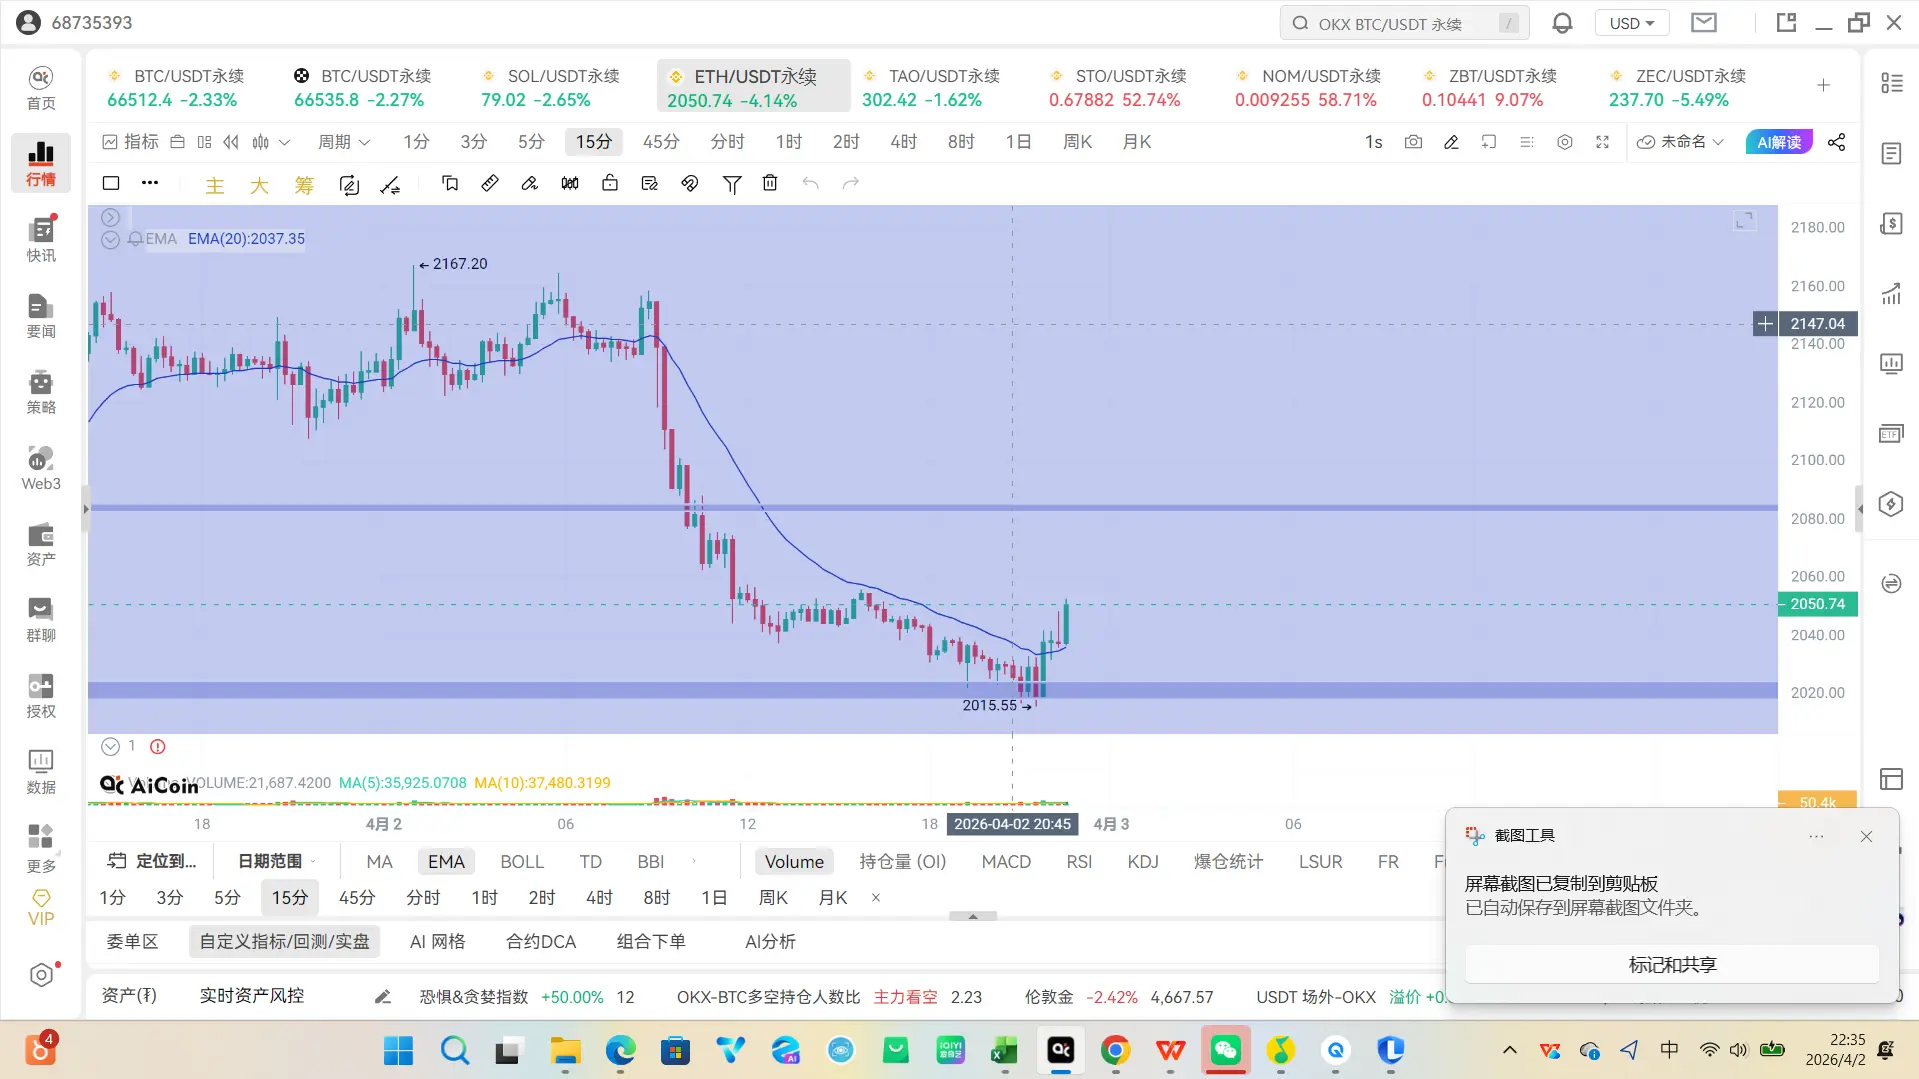The height and width of the screenshot is (1079, 1919).
Task: Delete drawings with the trash icon
Action: [x=770, y=183]
